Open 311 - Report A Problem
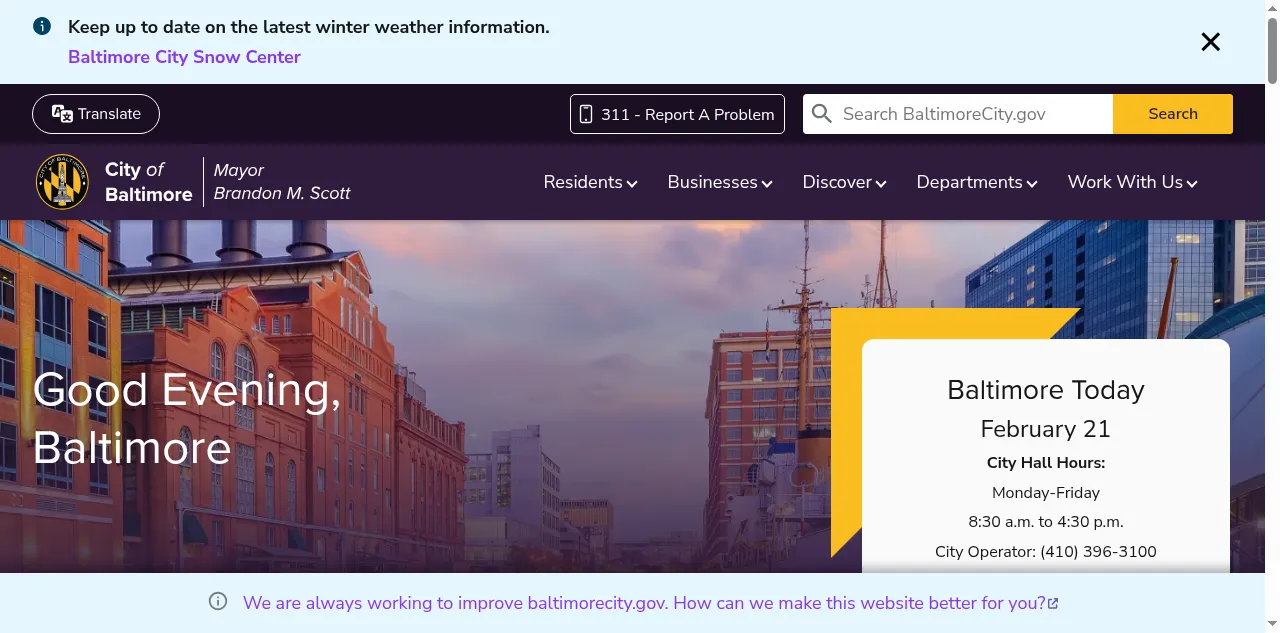The image size is (1280, 633). pyautogui.click(x=677, y=114)
